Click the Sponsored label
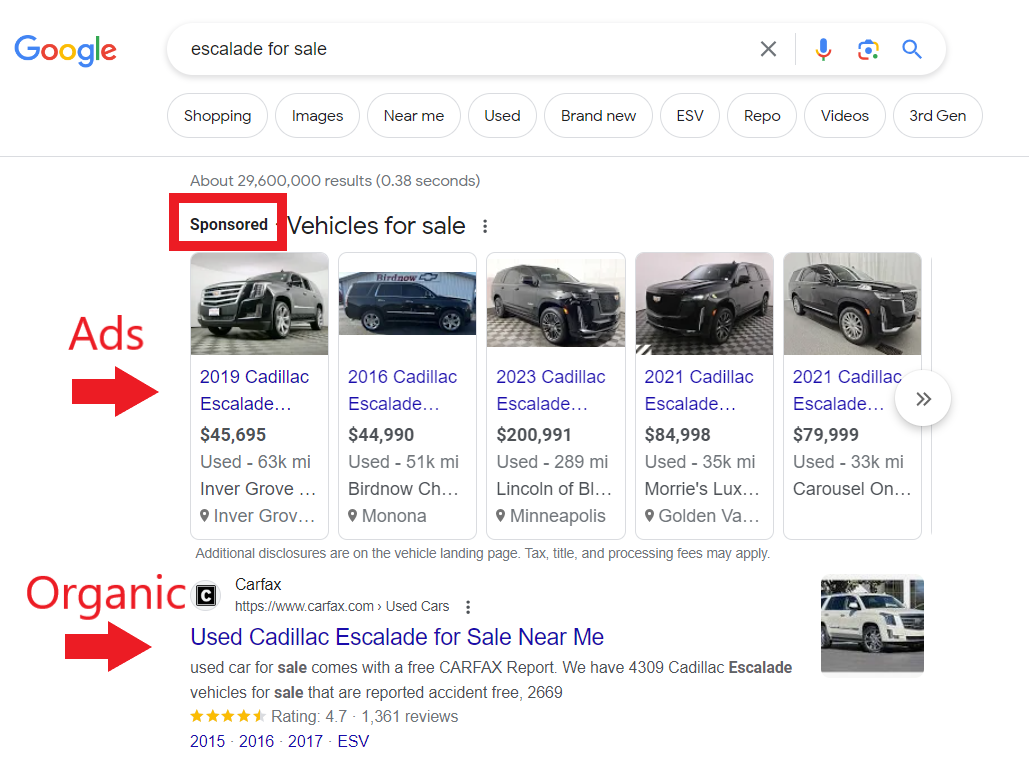The width and height of the screenshot is (1029, 760). [x=229, y=224]
